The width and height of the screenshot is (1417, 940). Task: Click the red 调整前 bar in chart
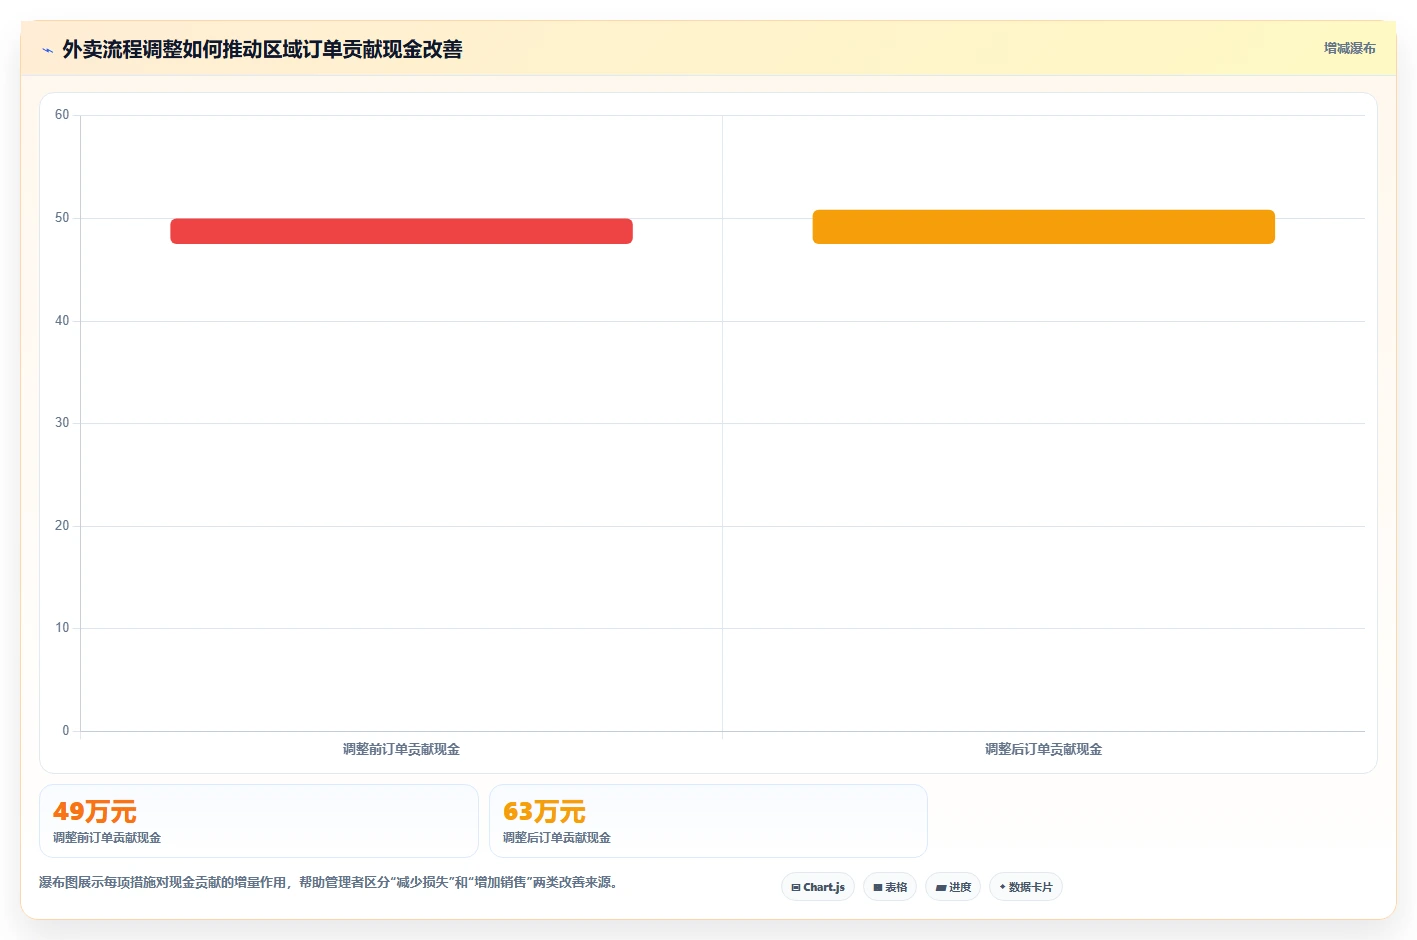click(401, 231)
